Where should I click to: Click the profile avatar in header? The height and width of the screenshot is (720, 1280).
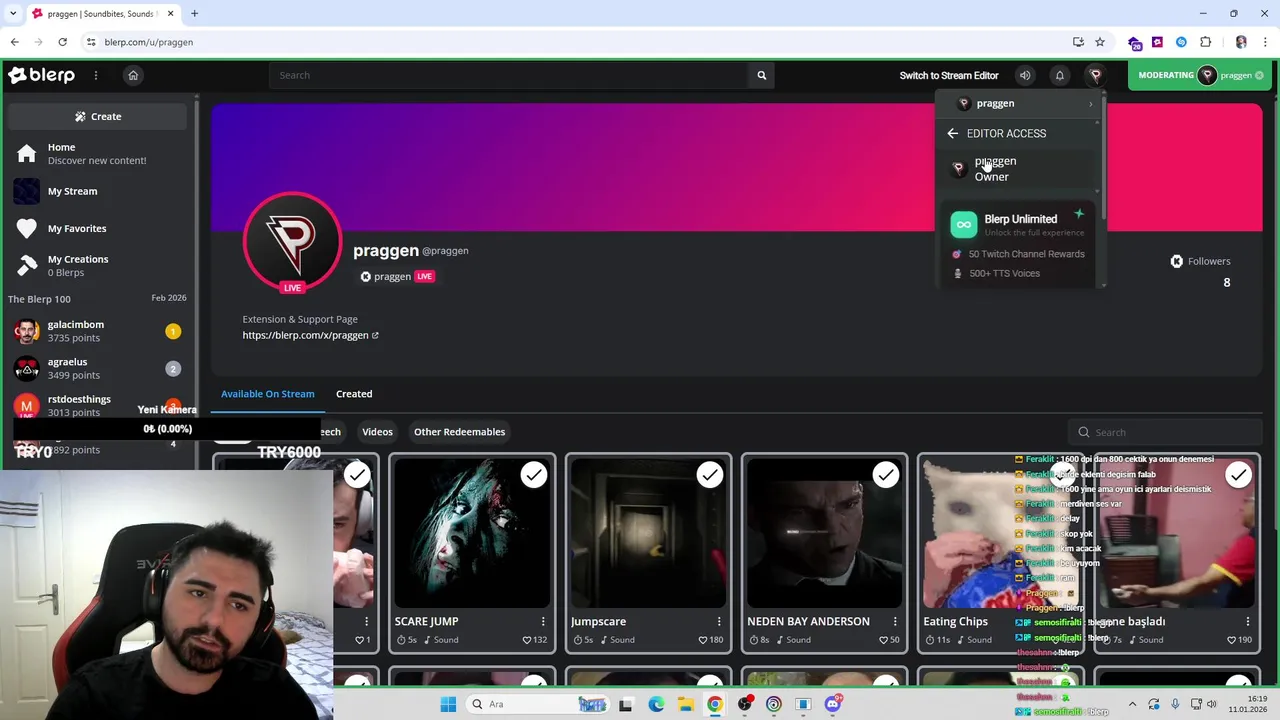pos(1096,75)
